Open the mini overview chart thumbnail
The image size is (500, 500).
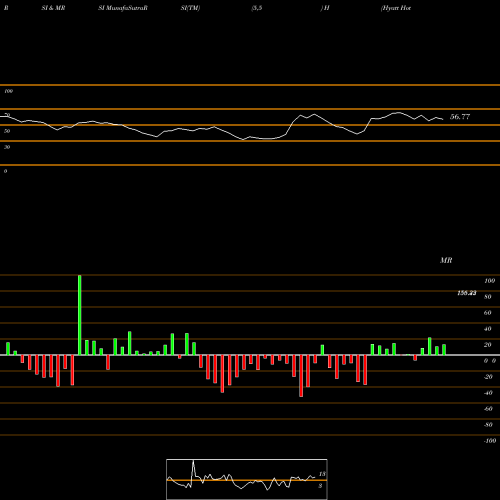(x=247, y=479)
